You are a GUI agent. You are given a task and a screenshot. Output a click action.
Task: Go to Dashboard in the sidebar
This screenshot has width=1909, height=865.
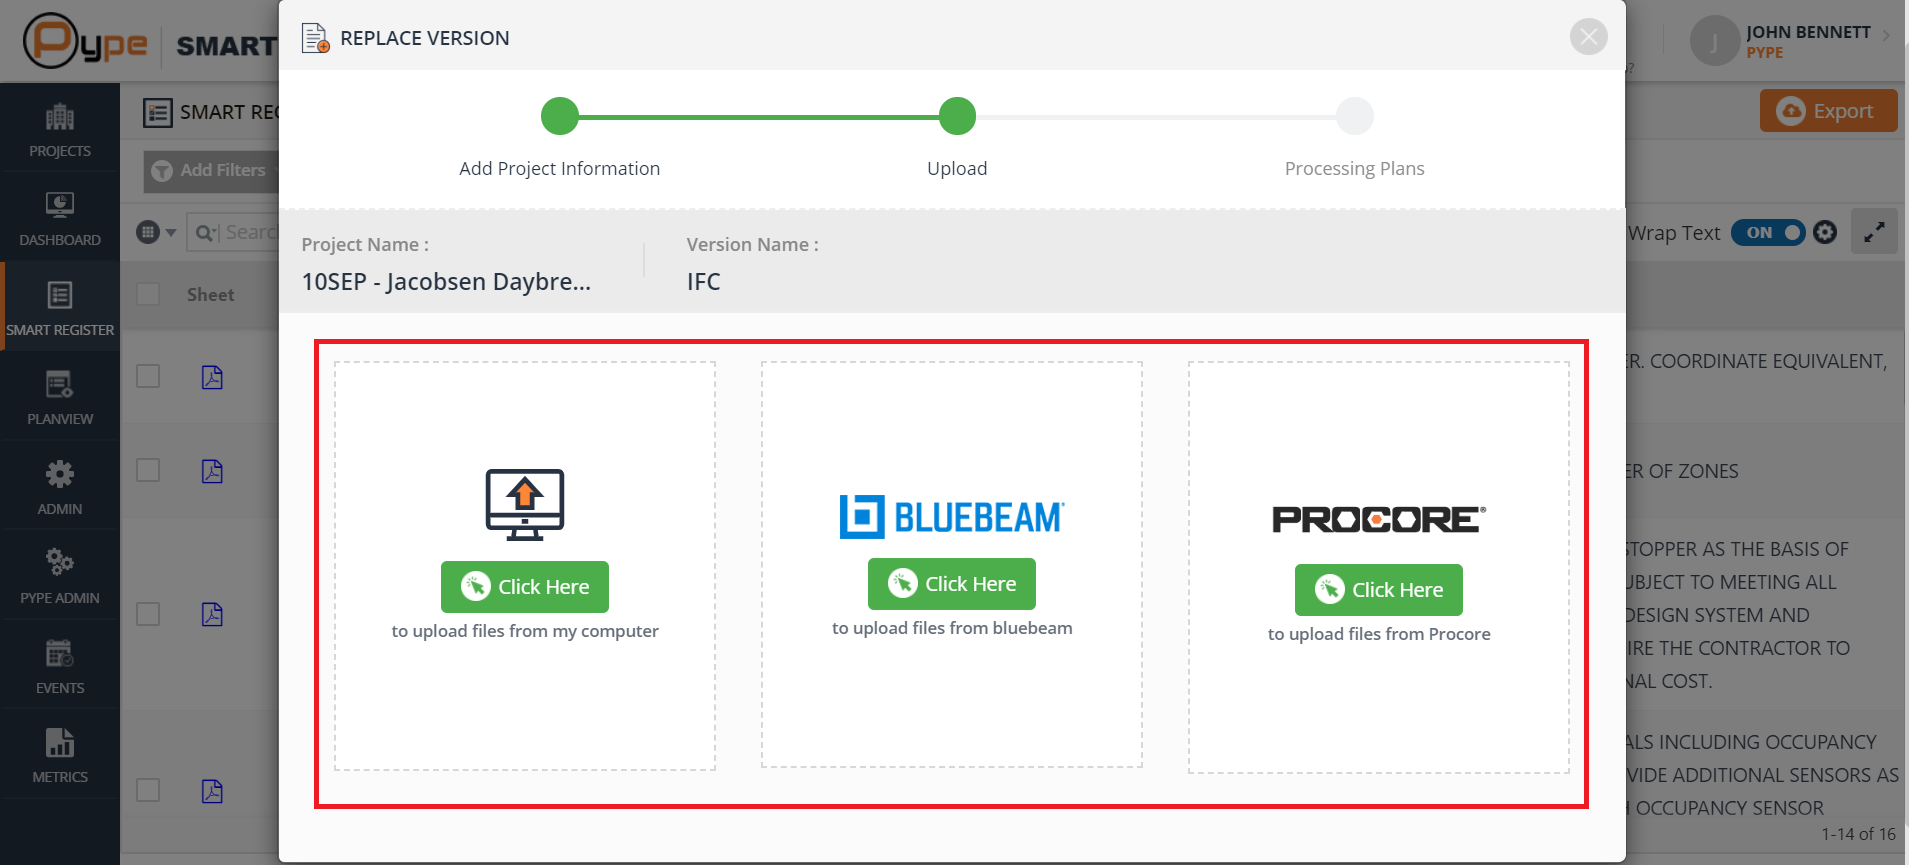(x=60, y=219)
